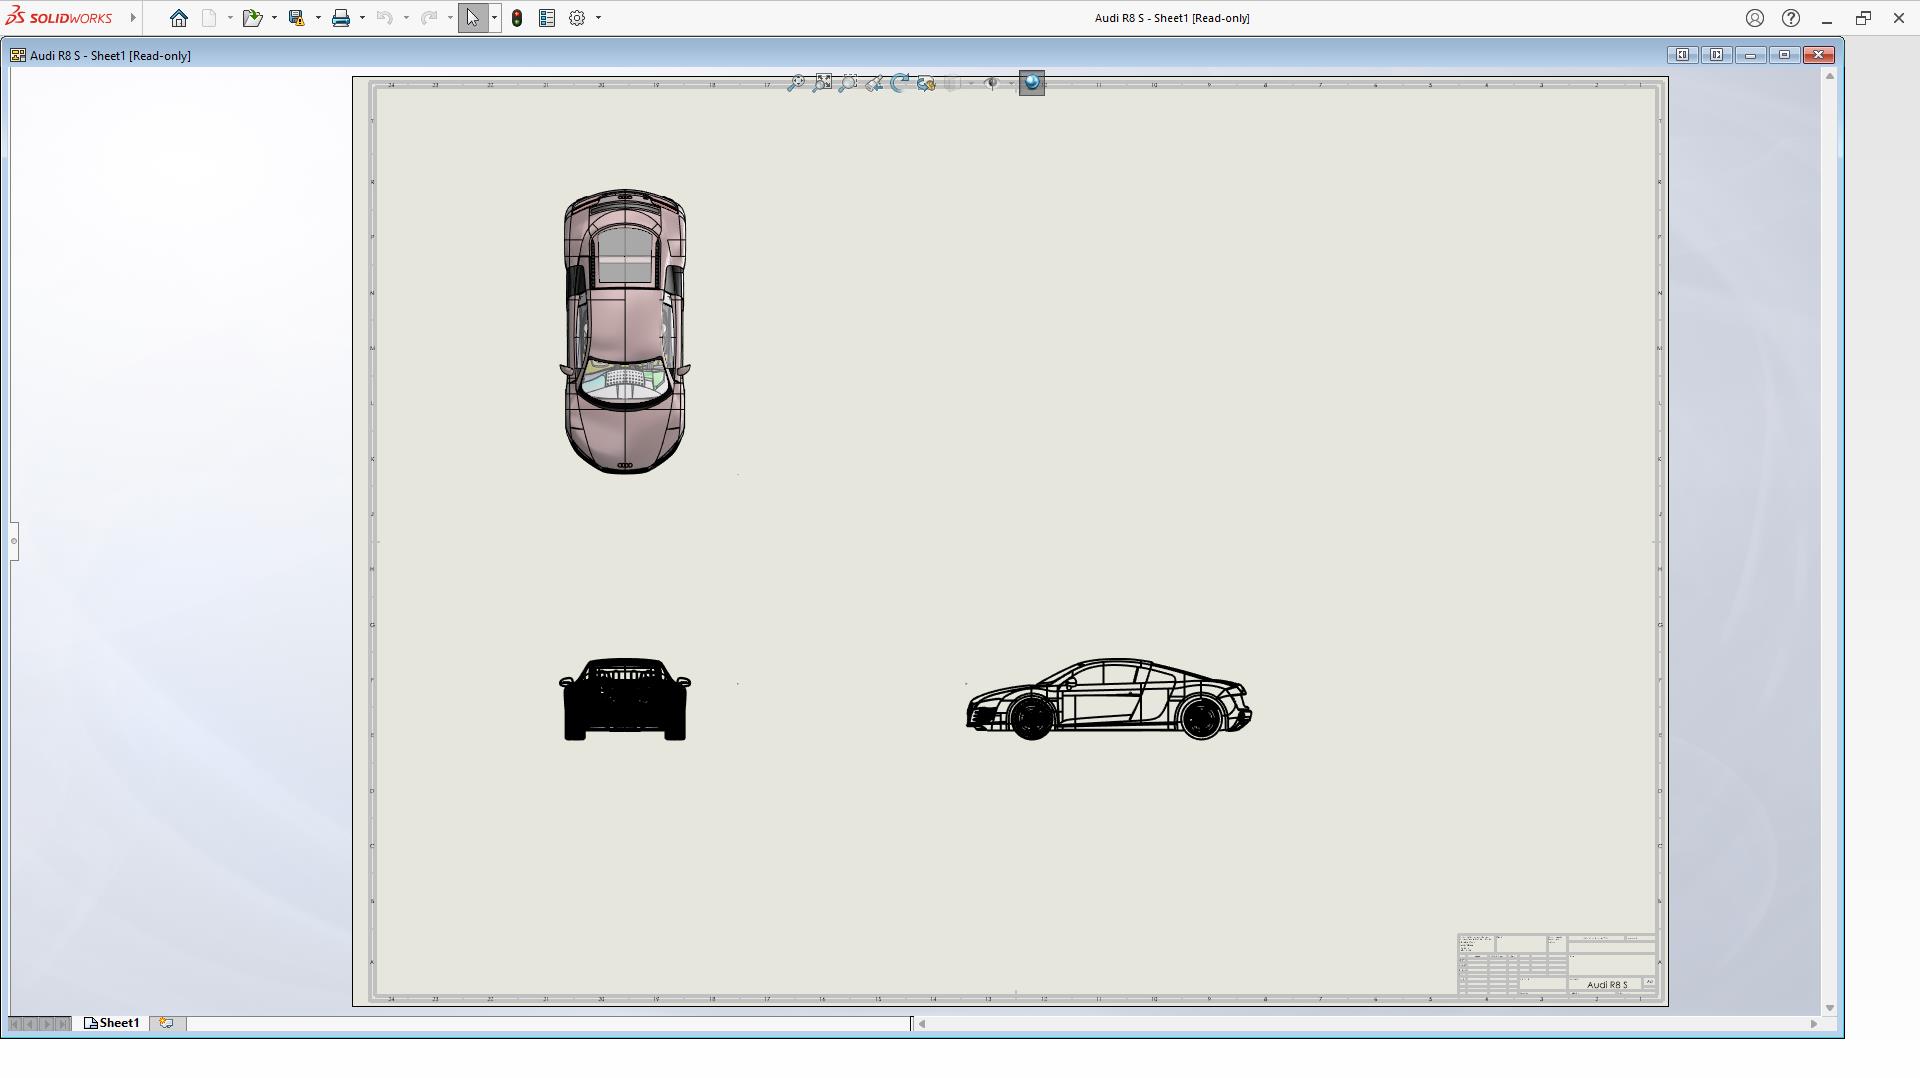
Task: Expand the Options gear dropdown arrow
Action: [599, 18]
